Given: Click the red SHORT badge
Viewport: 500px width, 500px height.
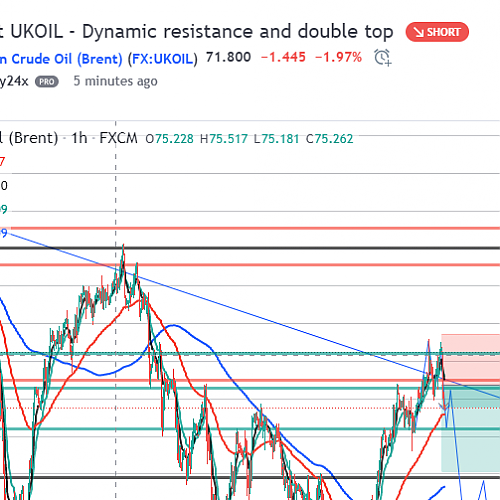Looking at the screenshot, I should [437, 32].
